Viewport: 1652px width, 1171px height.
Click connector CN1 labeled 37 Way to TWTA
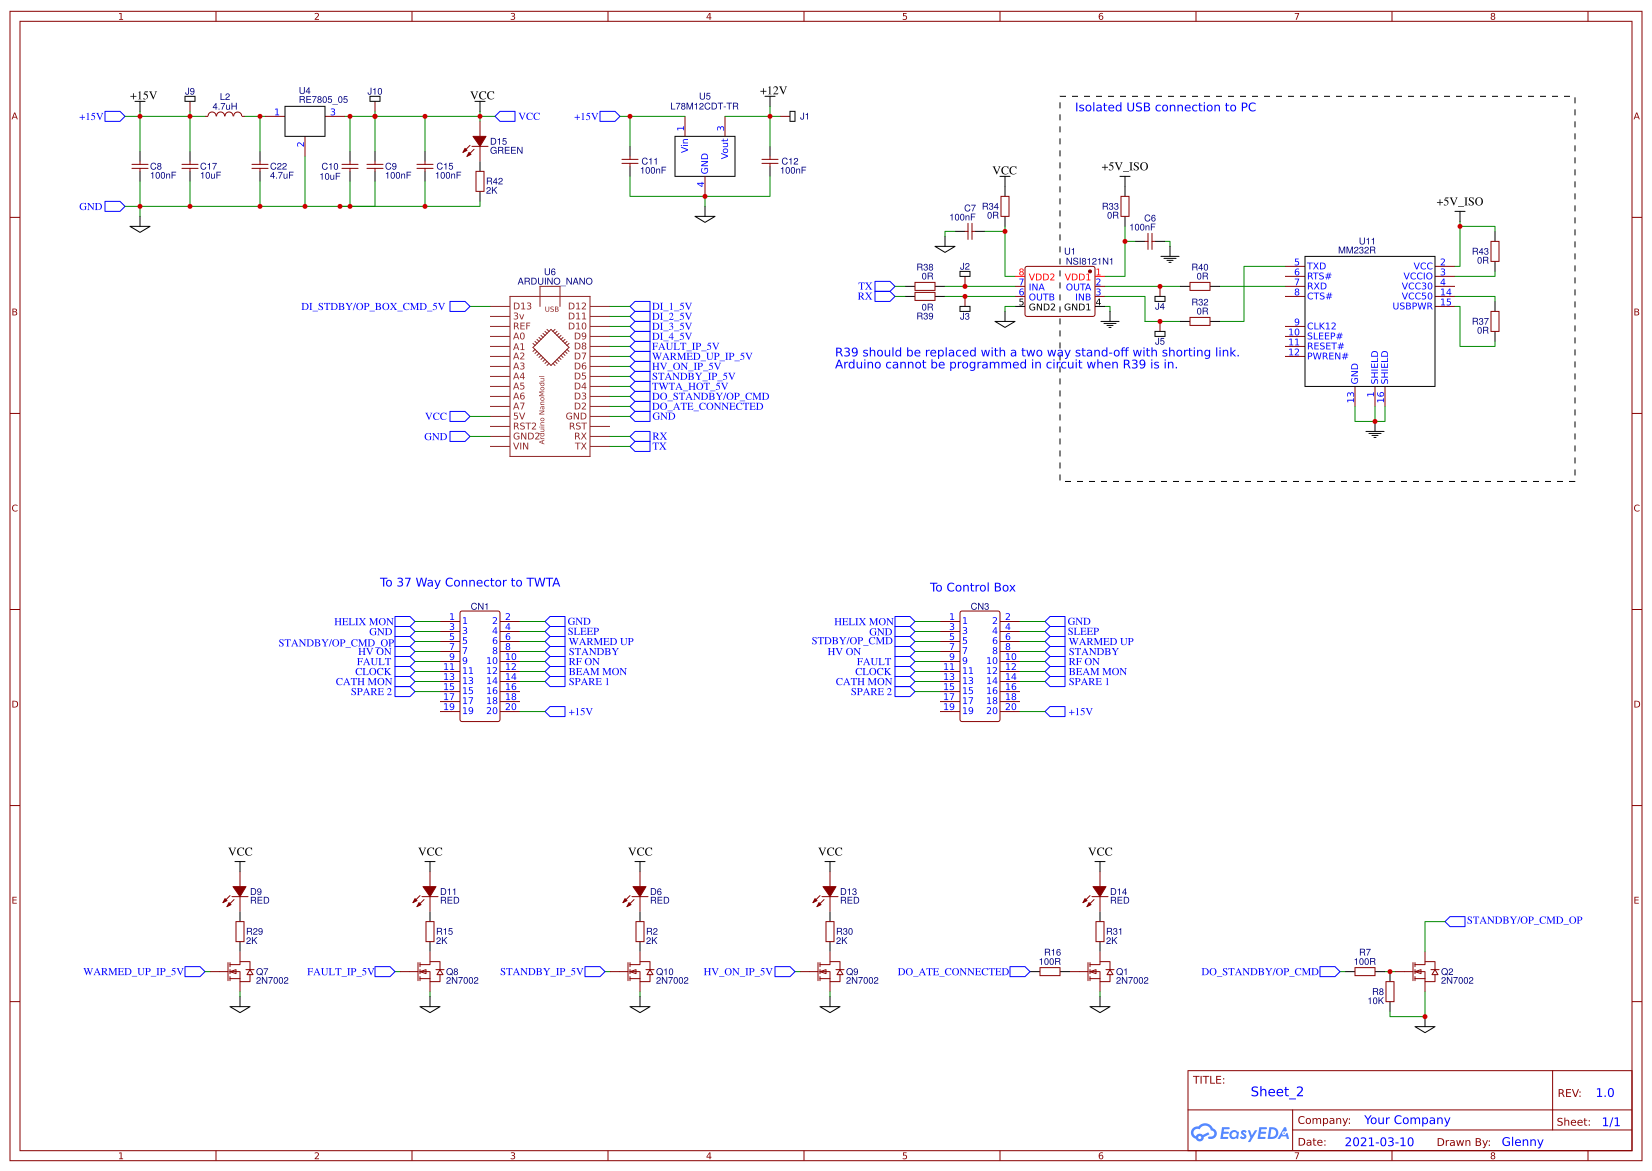click(x=479, y=665)
